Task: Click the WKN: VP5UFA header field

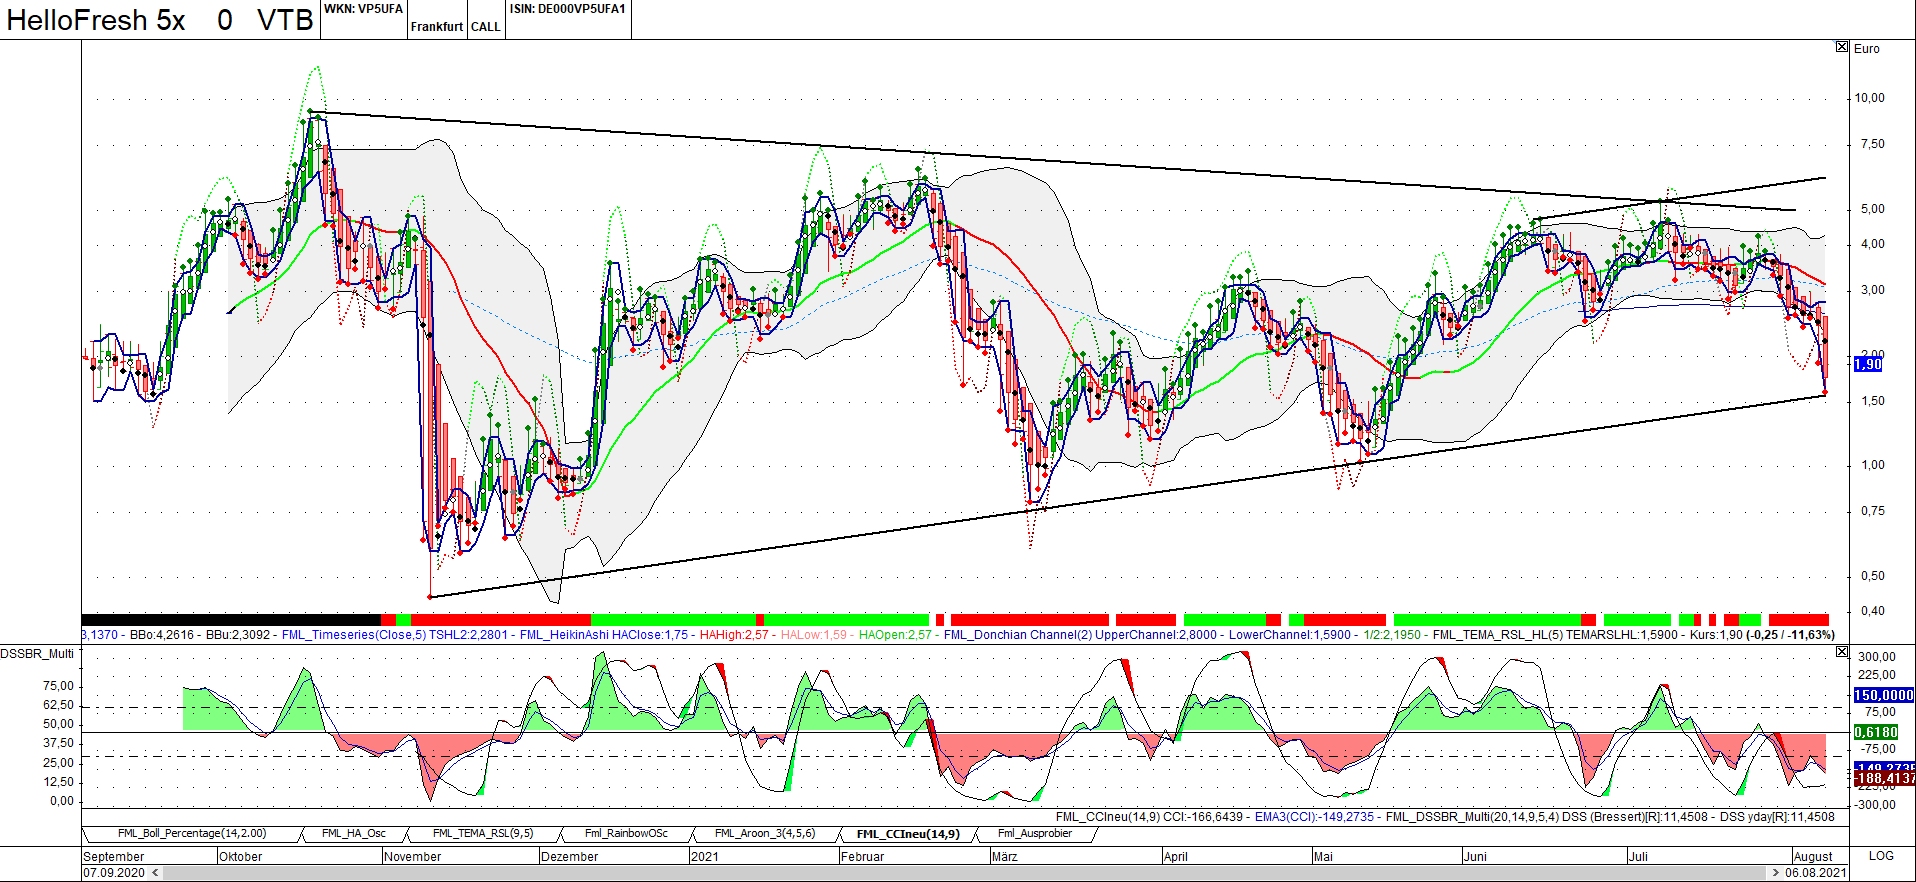Action: (363, 9)
